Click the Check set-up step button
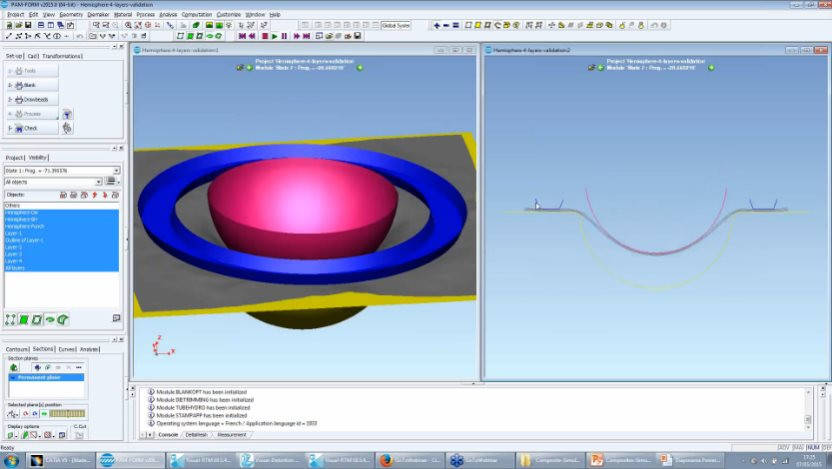This screenshot has height=469, width=832. 32,128
